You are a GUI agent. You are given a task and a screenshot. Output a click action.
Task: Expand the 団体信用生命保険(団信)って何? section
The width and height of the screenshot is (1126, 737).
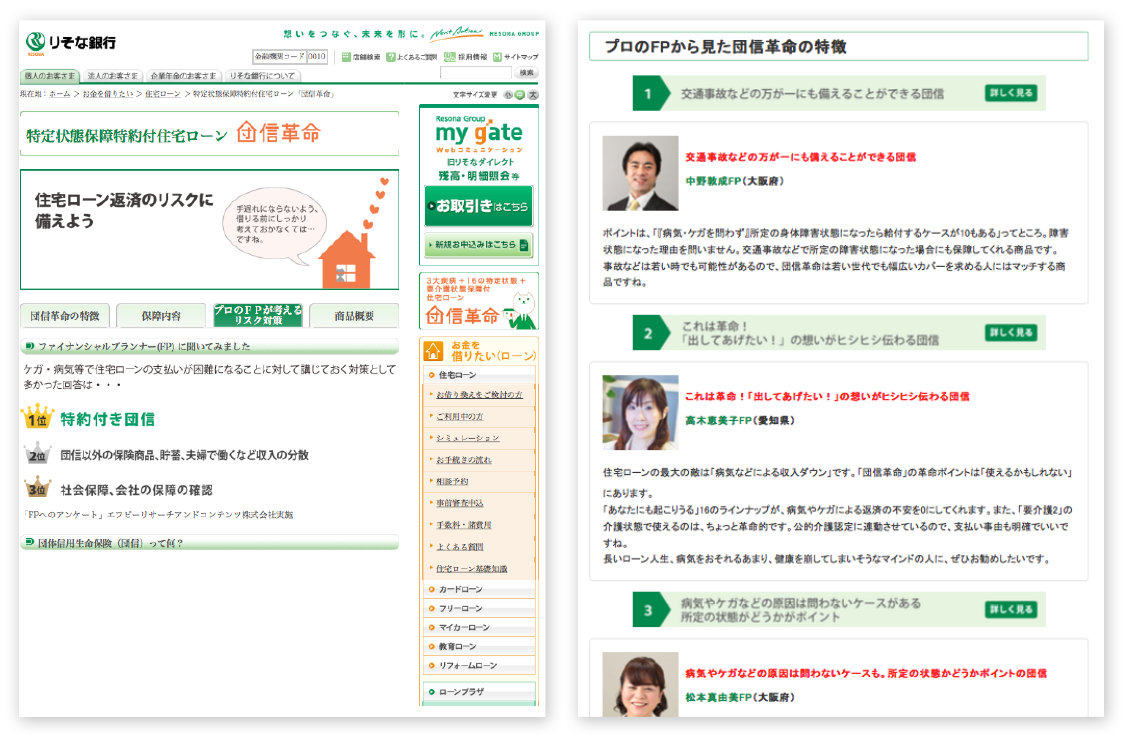click(x=209, y=543)
